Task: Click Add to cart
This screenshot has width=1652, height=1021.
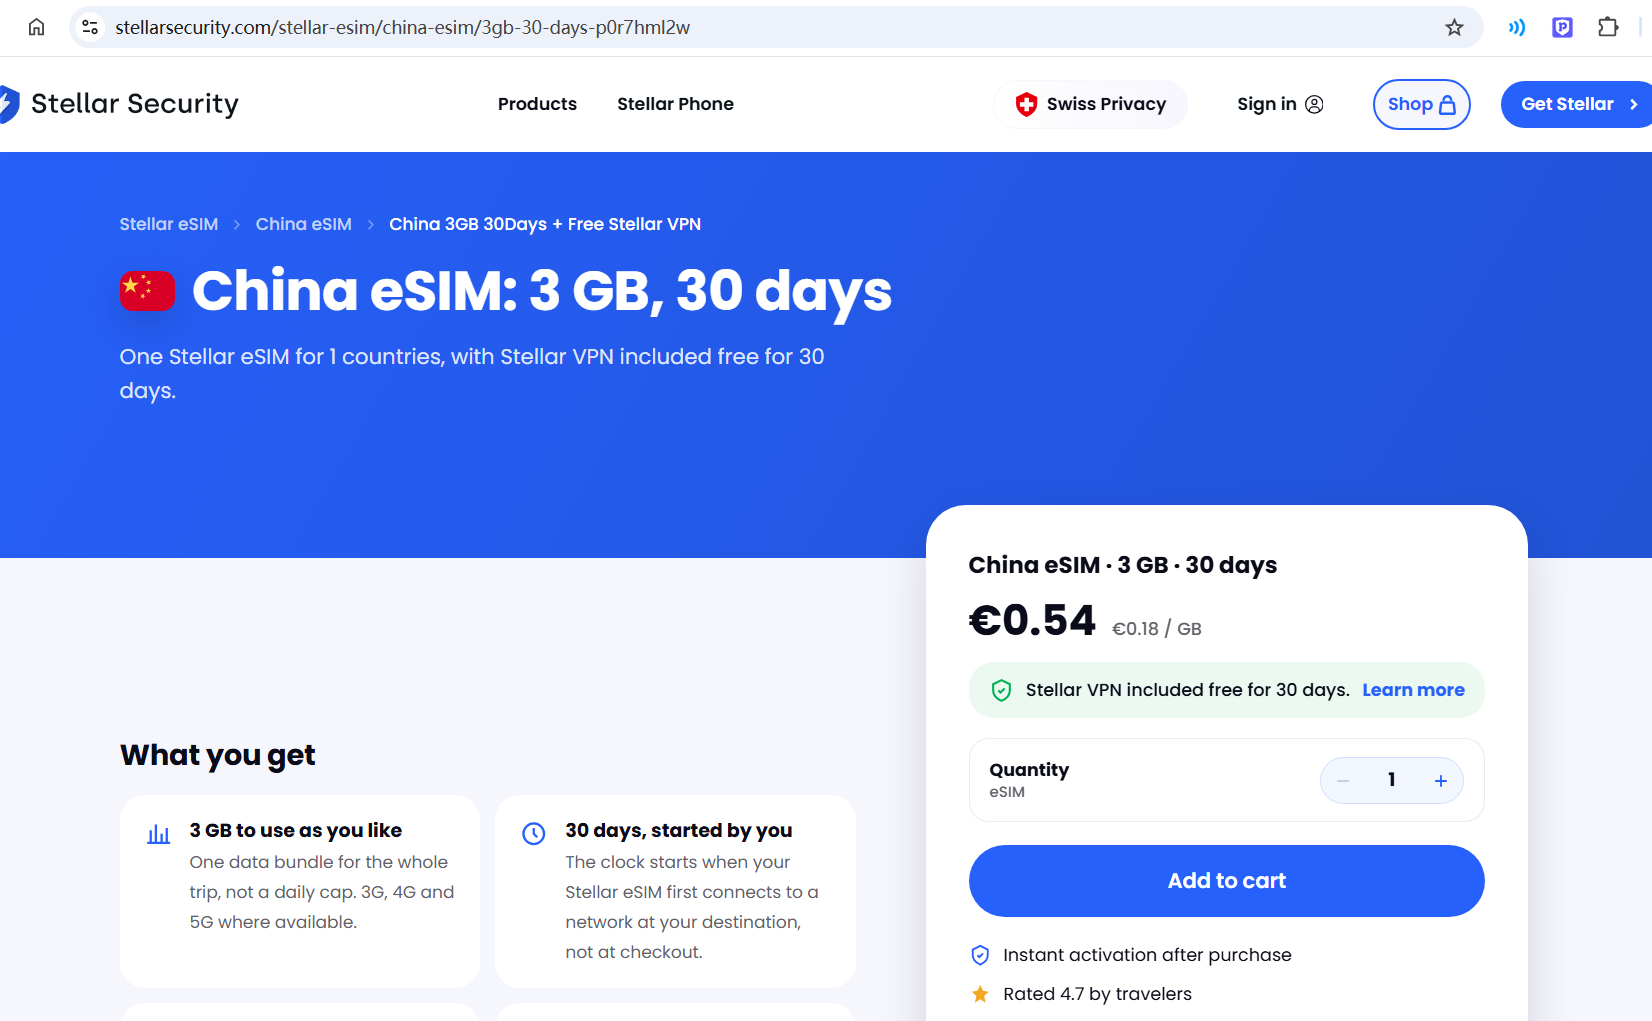Action: pos(1227,881)
